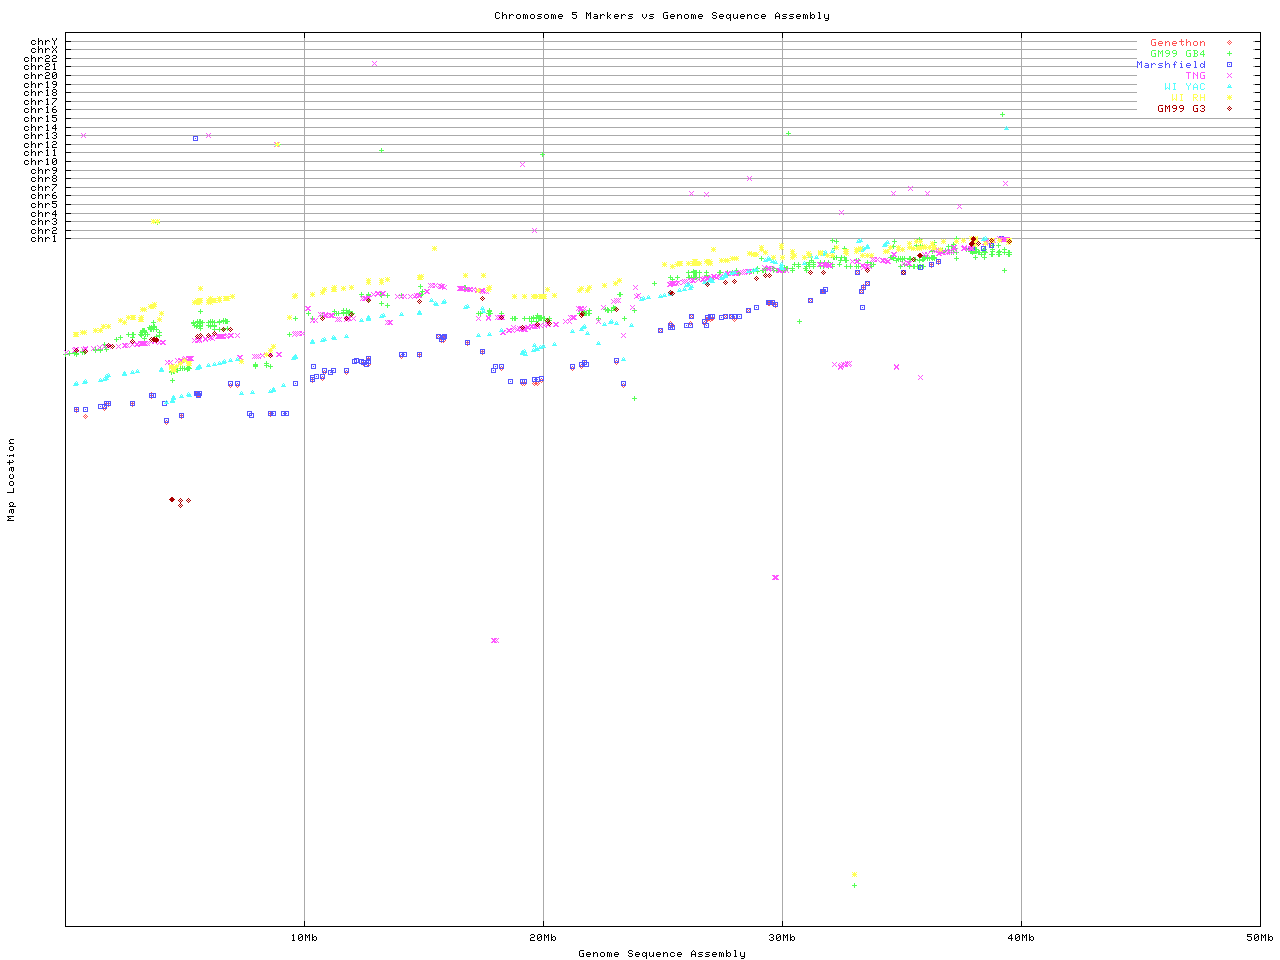Click the 30Mb x-axis tick label
This screenshot has height=960, width=1280.
click(782, 938)
